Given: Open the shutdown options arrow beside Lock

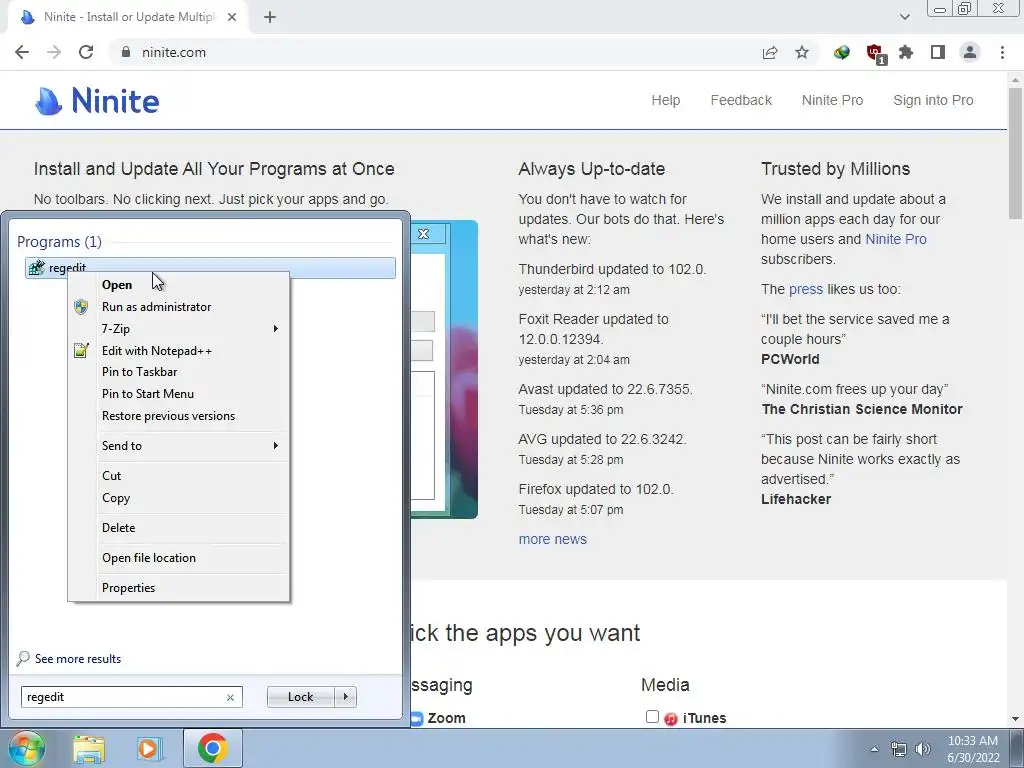Looking at the screenshot, I should coord(345,697).
